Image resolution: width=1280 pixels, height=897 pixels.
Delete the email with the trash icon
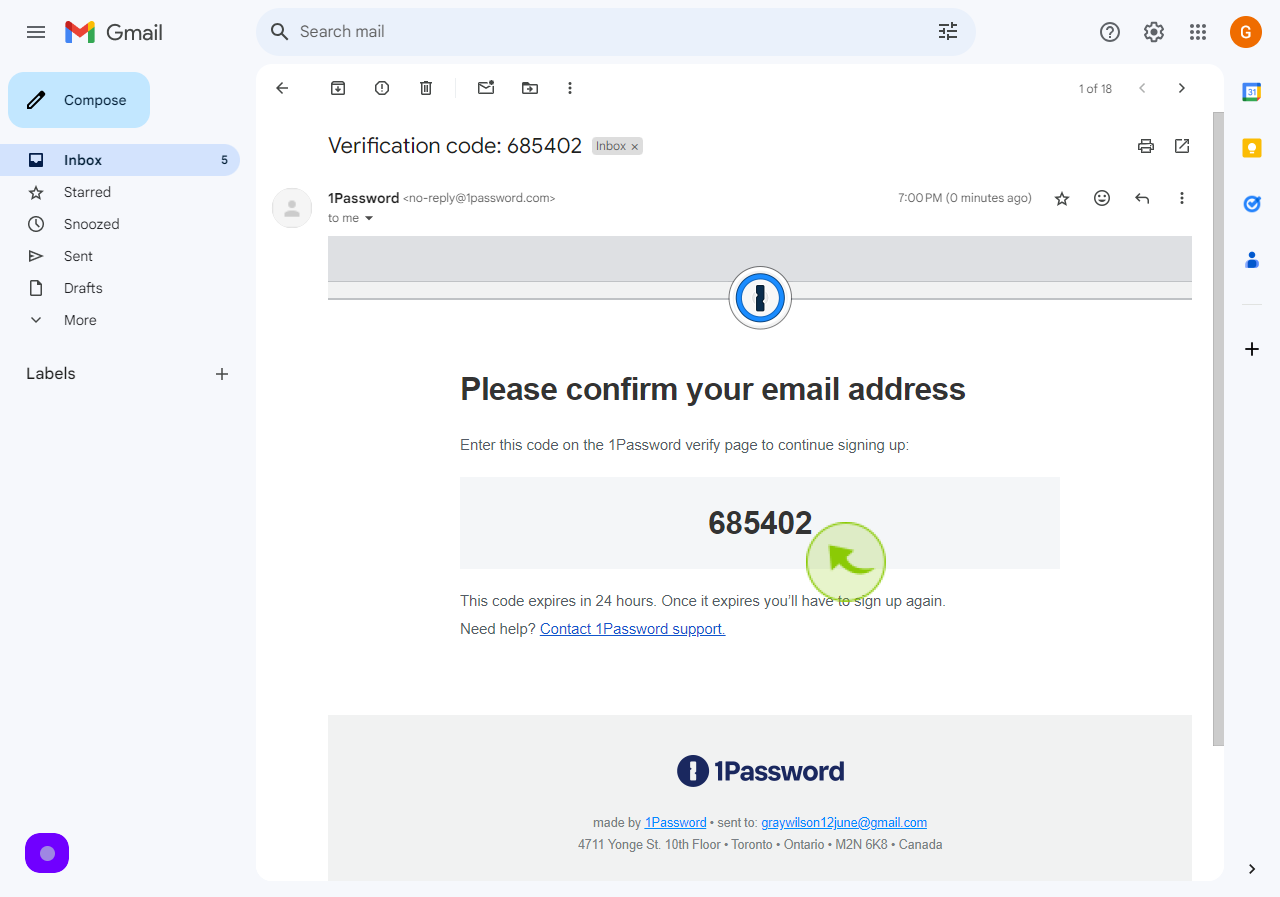(x=426, y=88)
